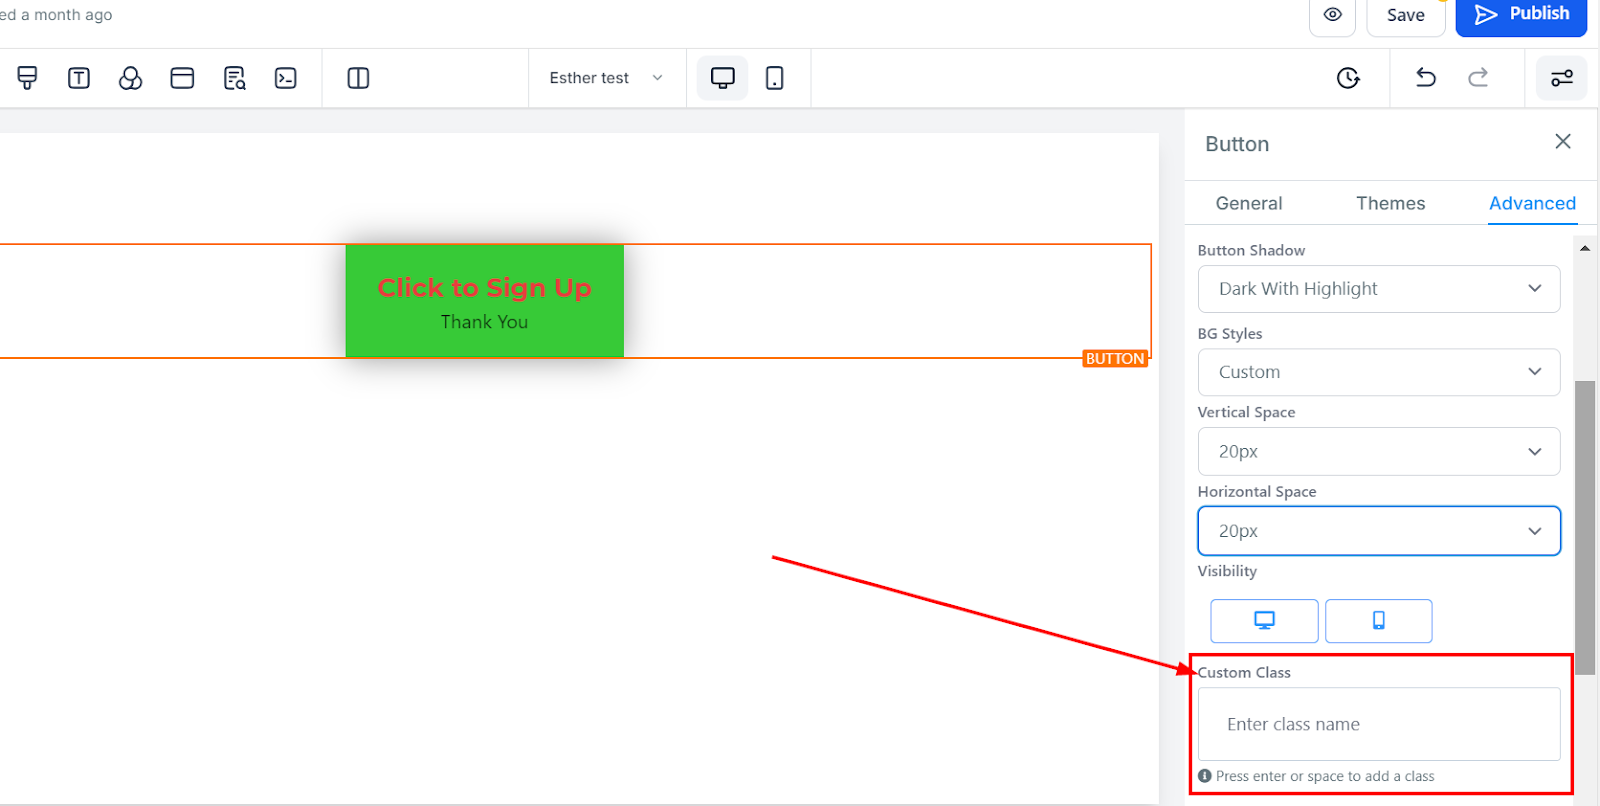Switch to mobile view mode

click(x=774, y=78)
